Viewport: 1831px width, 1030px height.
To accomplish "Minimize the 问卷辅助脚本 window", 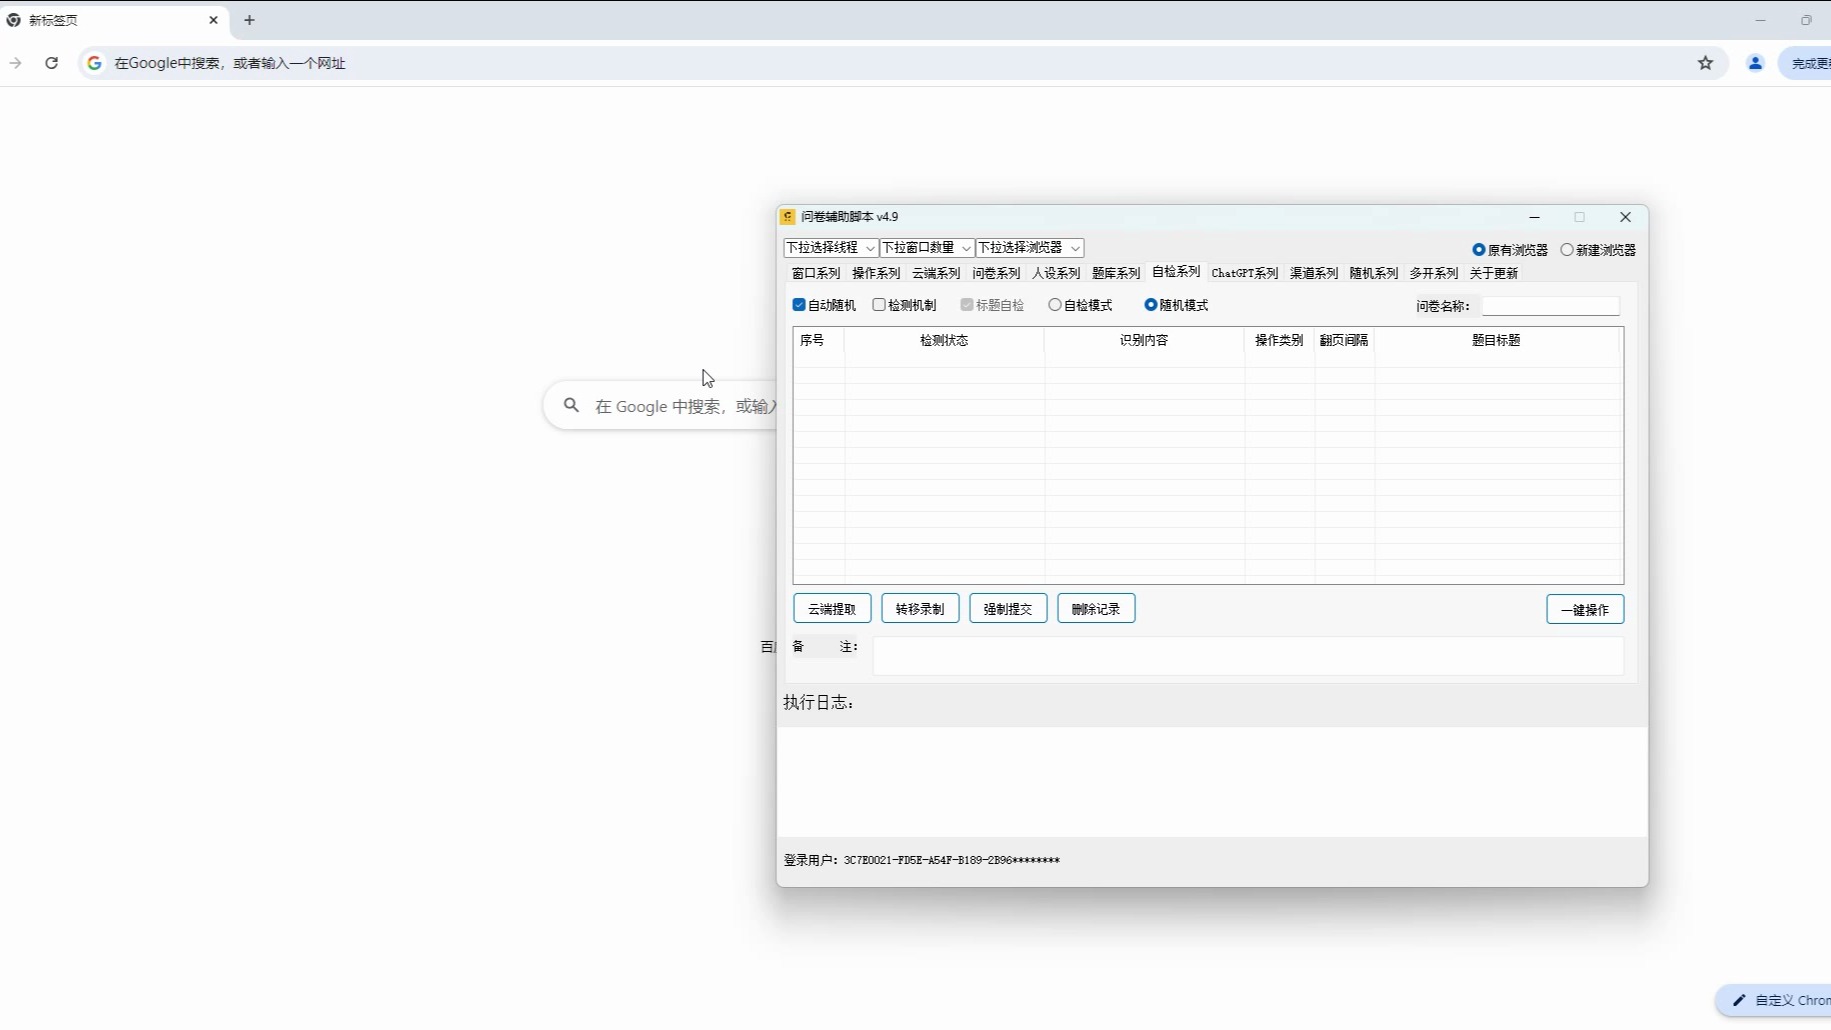I will pyautogui.click(x=1534, y=217).
